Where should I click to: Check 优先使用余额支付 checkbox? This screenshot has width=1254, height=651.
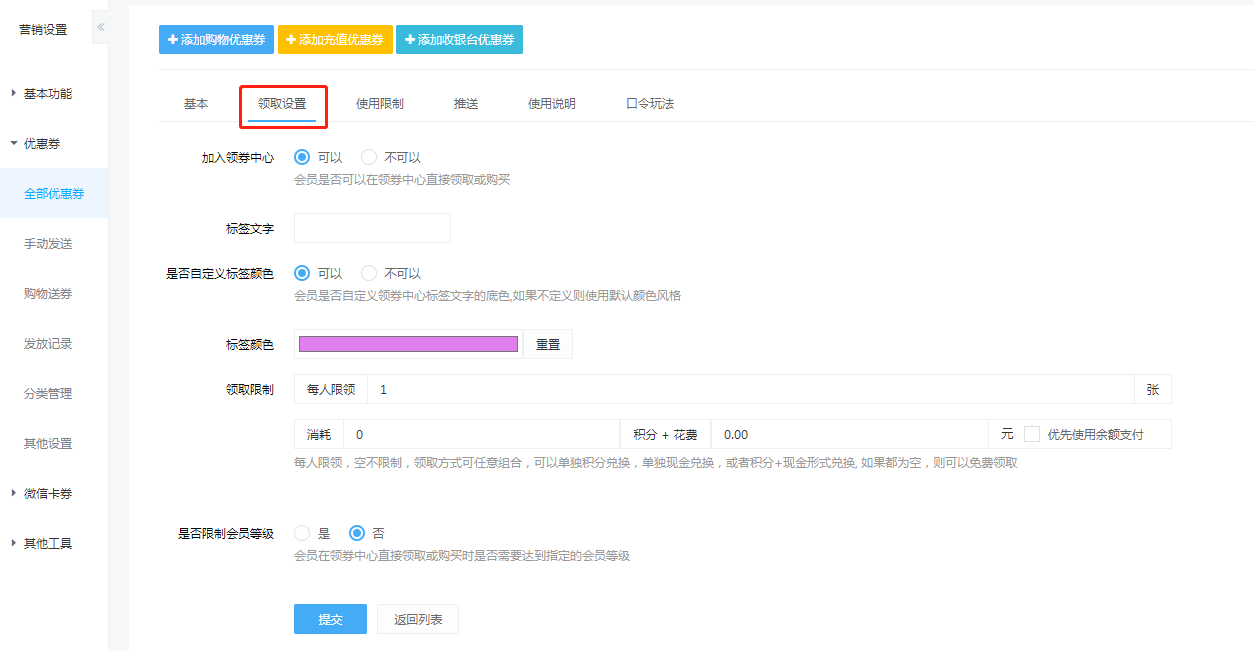pyautogui.click(x=1032, y=434)
